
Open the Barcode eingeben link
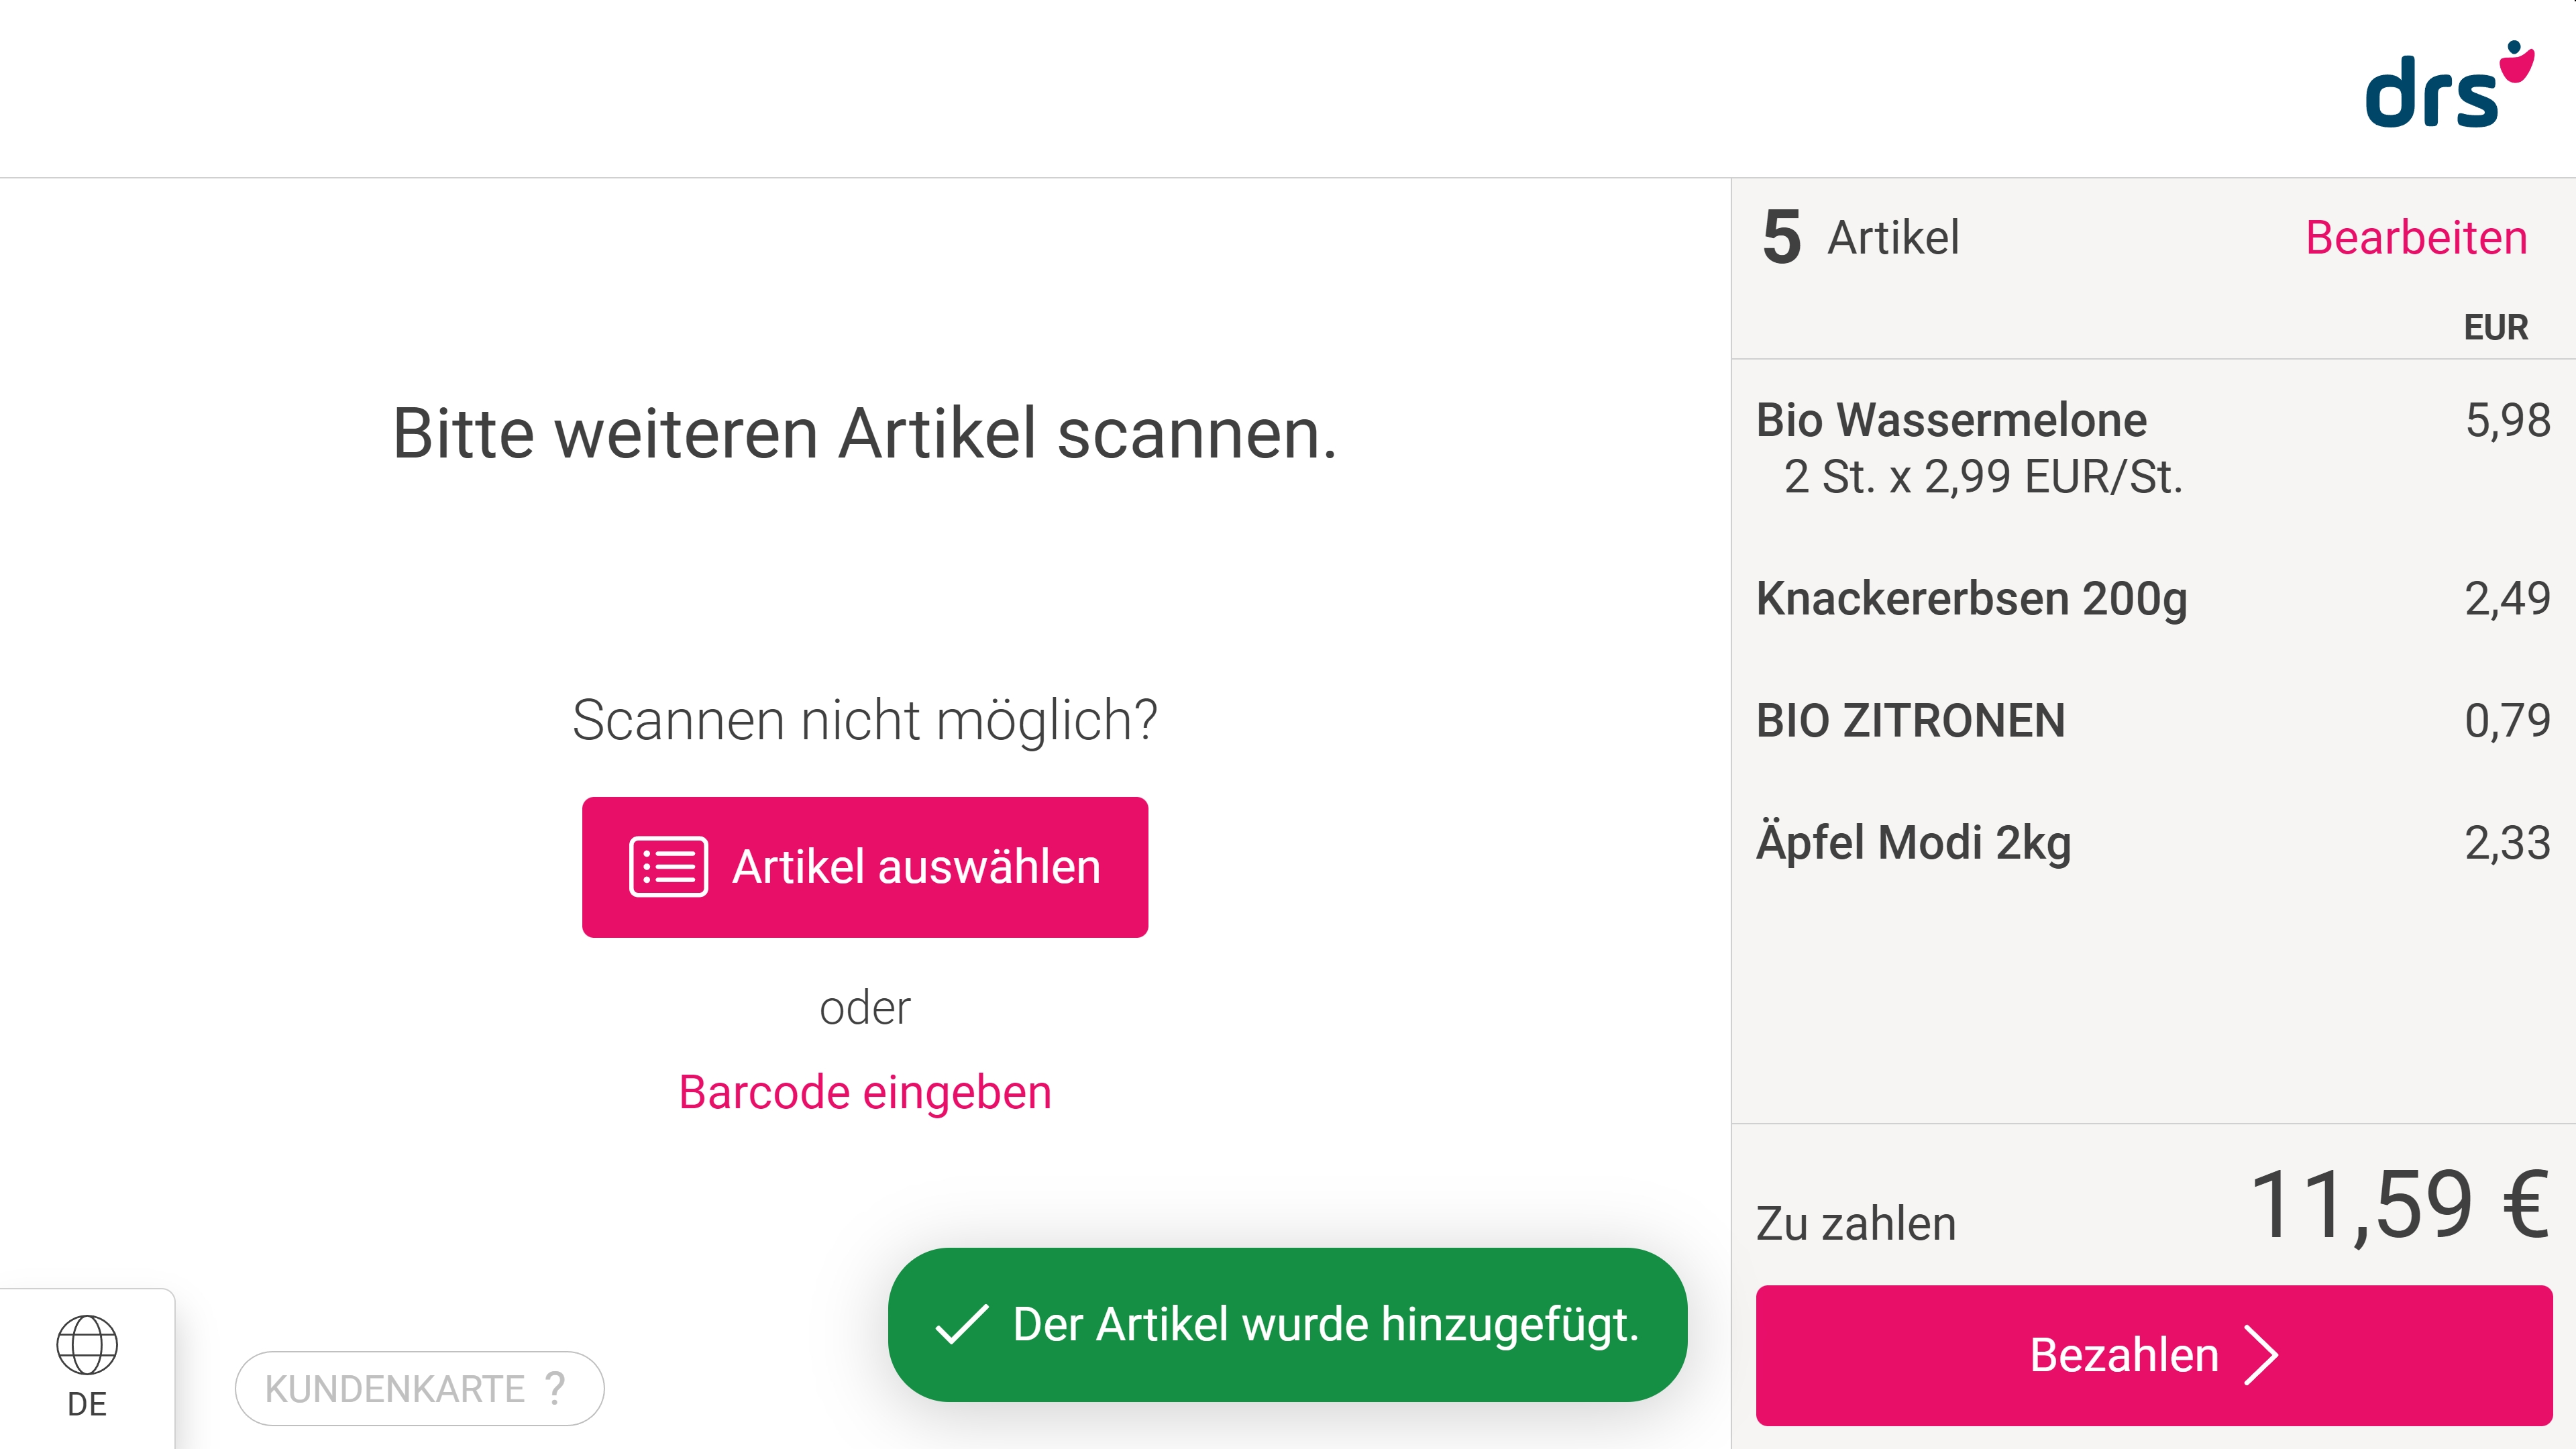(865, 1092)
